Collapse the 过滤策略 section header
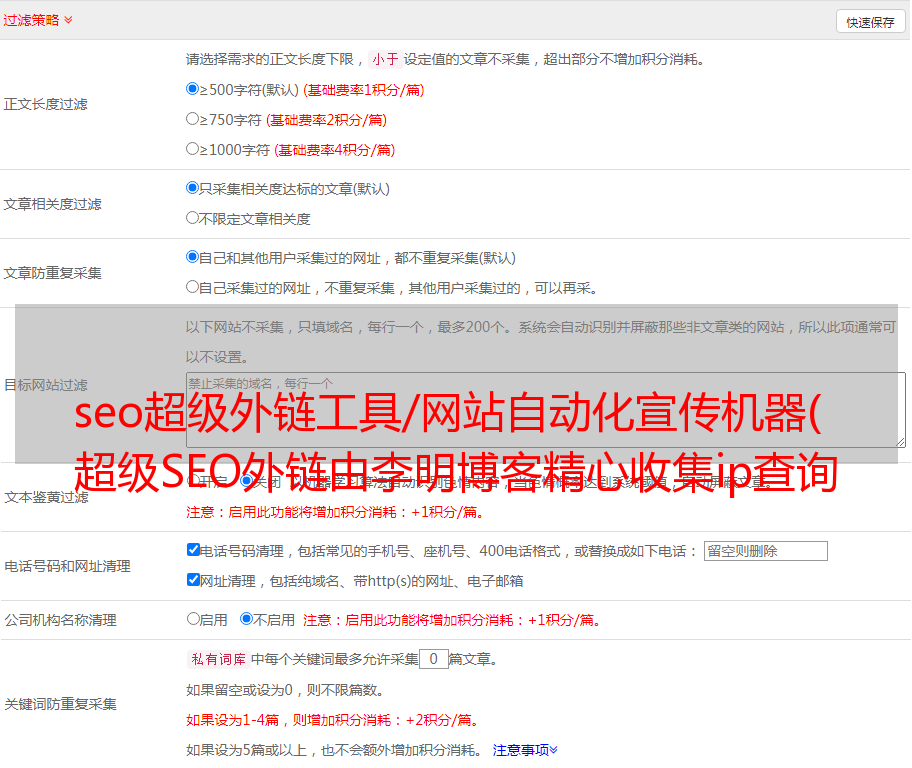 [38, 20]
